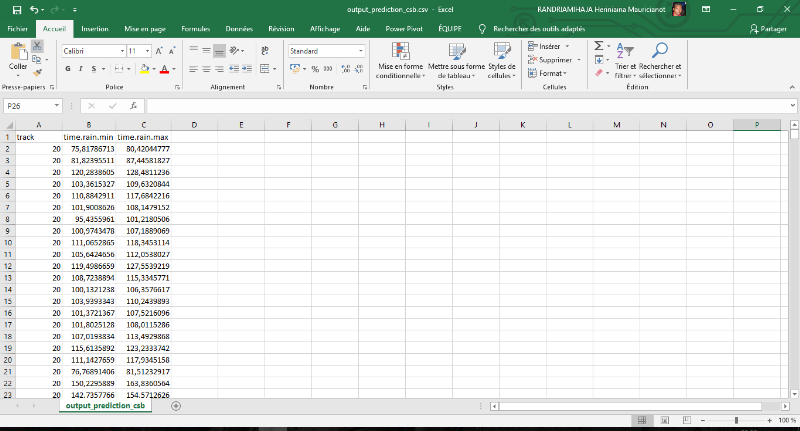The width and height of the screenshot is (800, 431).
Task: Click the insert function fx icon
Action: 133,105
